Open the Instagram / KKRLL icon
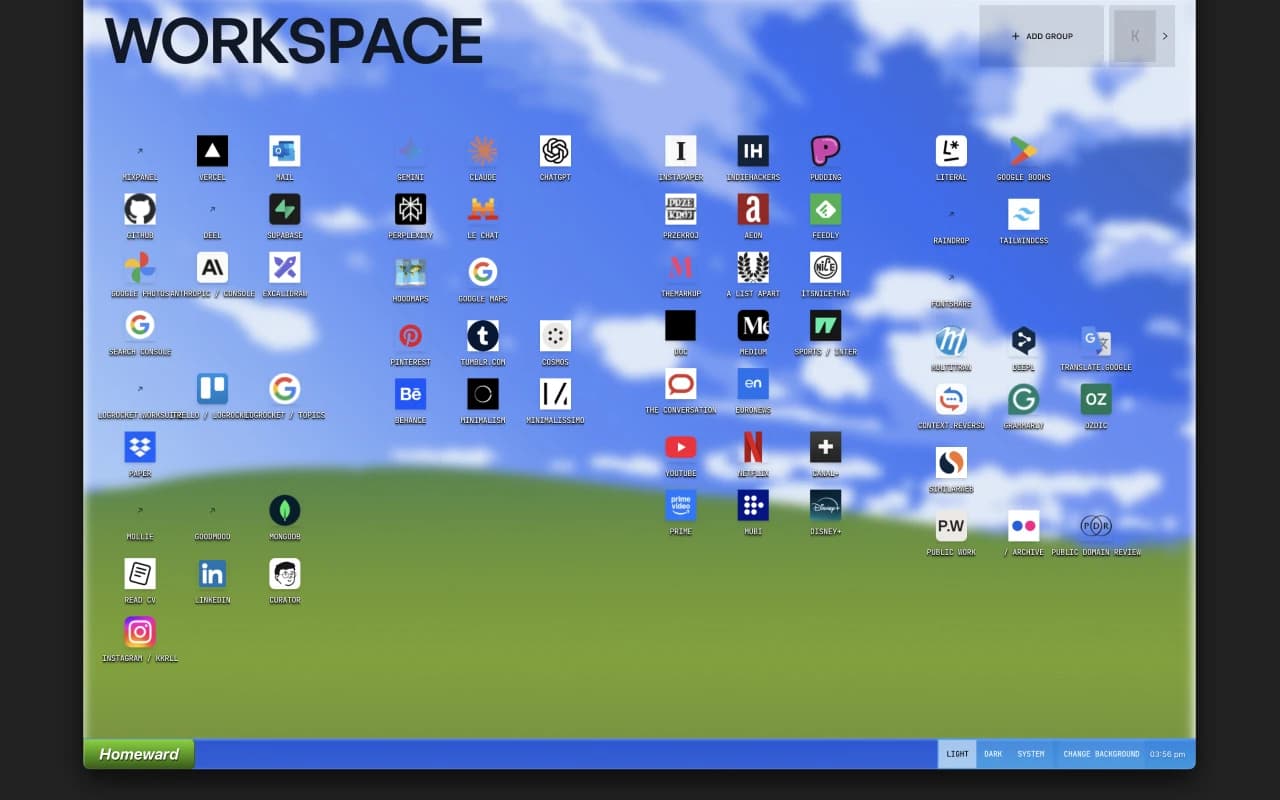Screen dimensions: 1280x800 (140, 632)
